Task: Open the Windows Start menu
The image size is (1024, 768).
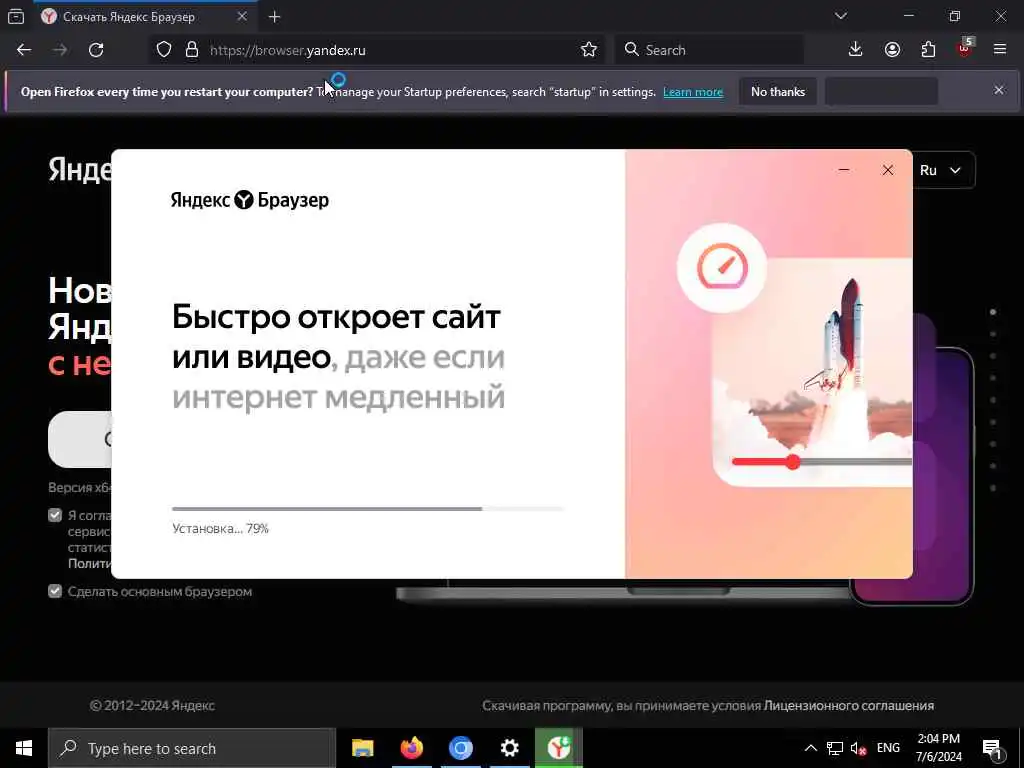Action: (x=24, y=748)
